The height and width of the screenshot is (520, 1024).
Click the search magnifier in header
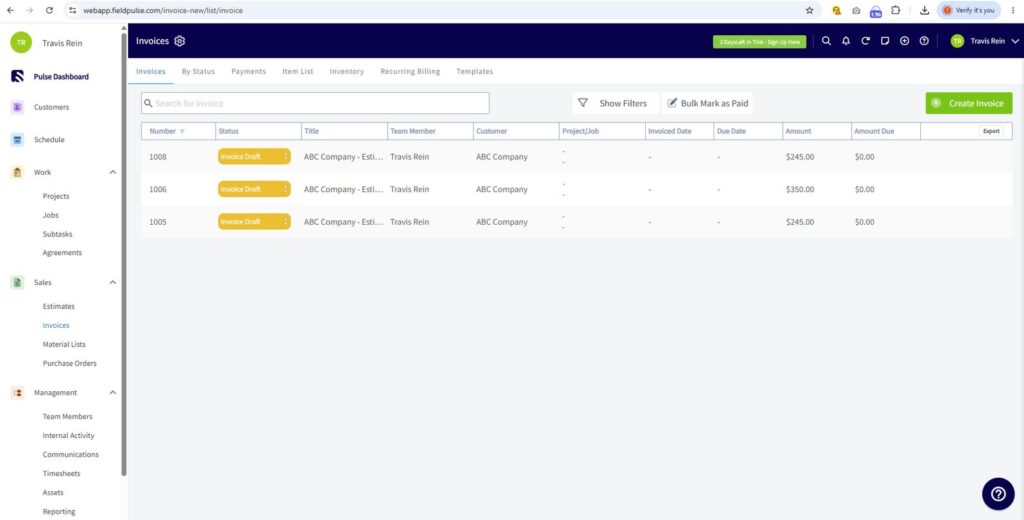tap(826, 41)
